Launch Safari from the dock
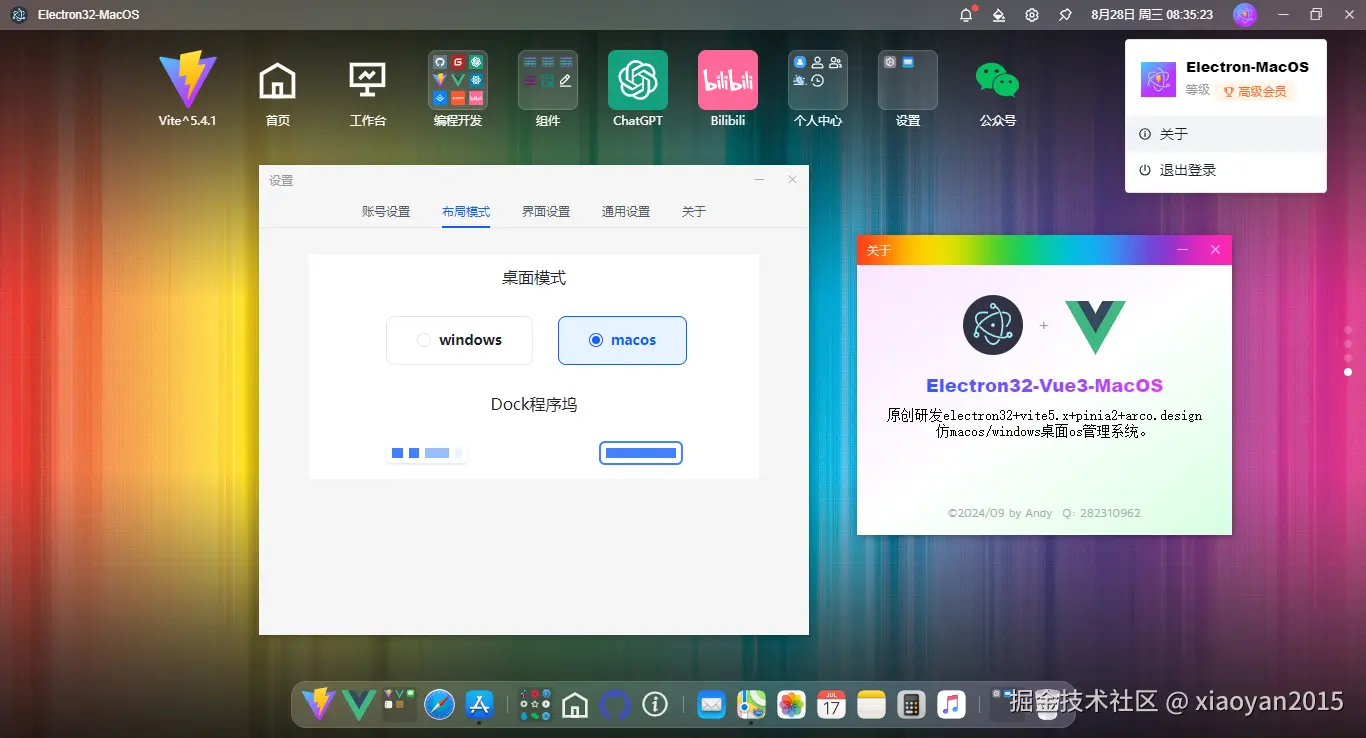Image resolution: width=1366 pixels, height=738 pixels. pyautogui.click(x=440, y=704)
